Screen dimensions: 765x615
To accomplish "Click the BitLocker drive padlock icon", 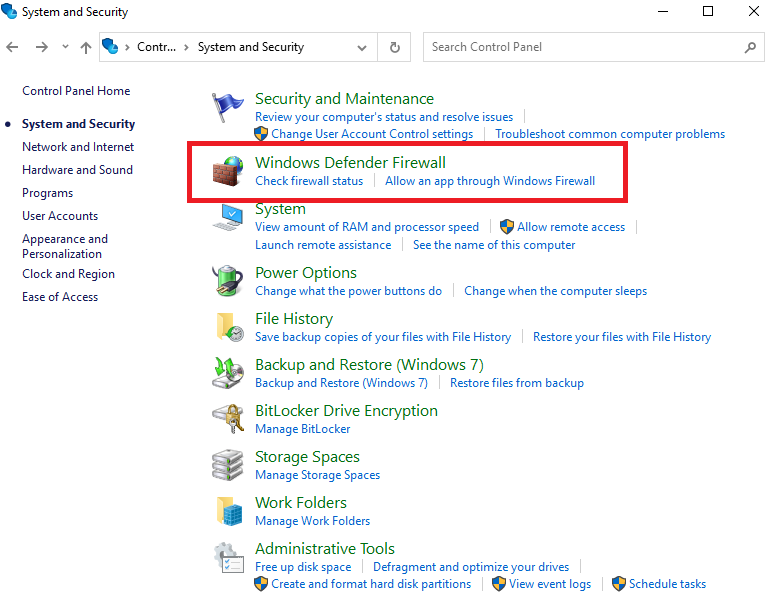I will coord(228,418).
